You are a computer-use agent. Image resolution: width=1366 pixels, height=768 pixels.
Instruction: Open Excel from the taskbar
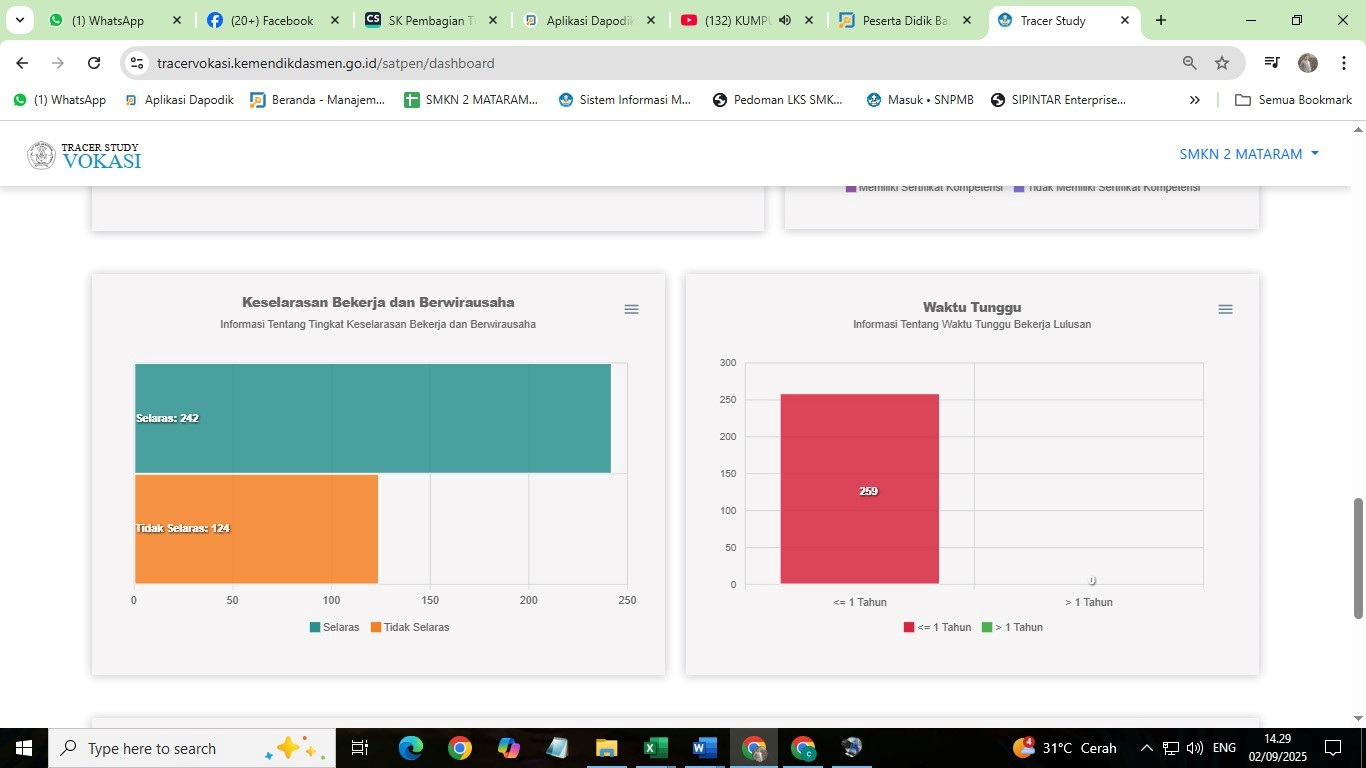[x=655, y=748]
